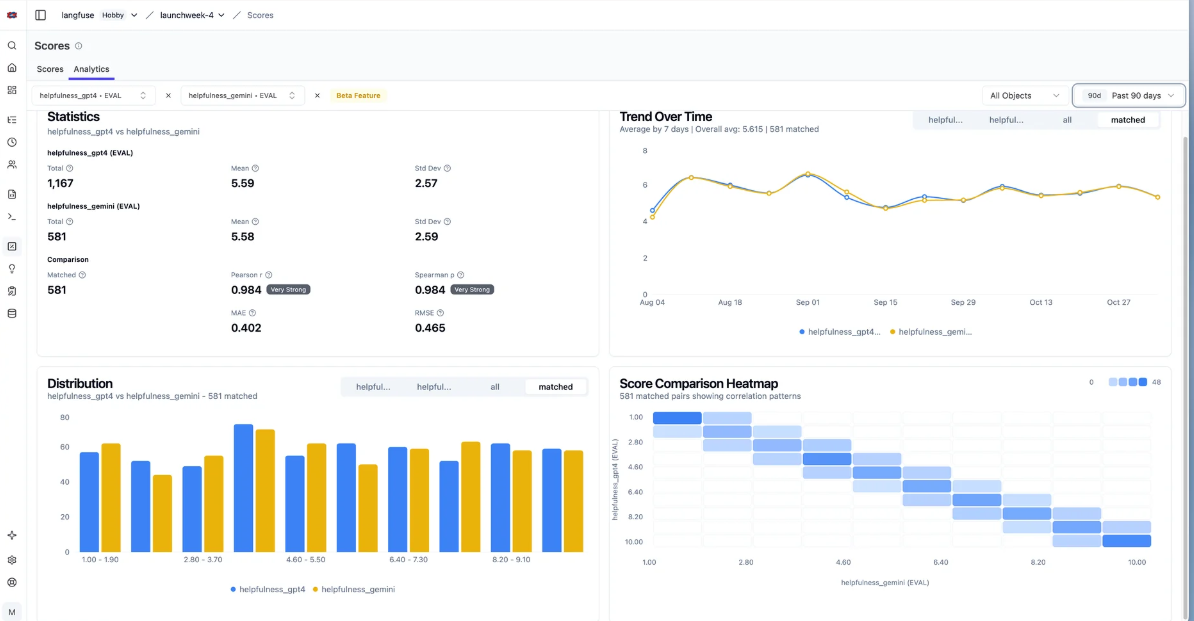Viewport: 1194px width, 621px height.
Task: Click darkest heatmap cell in 1.00 row
Action: click(x=677, y=418)
